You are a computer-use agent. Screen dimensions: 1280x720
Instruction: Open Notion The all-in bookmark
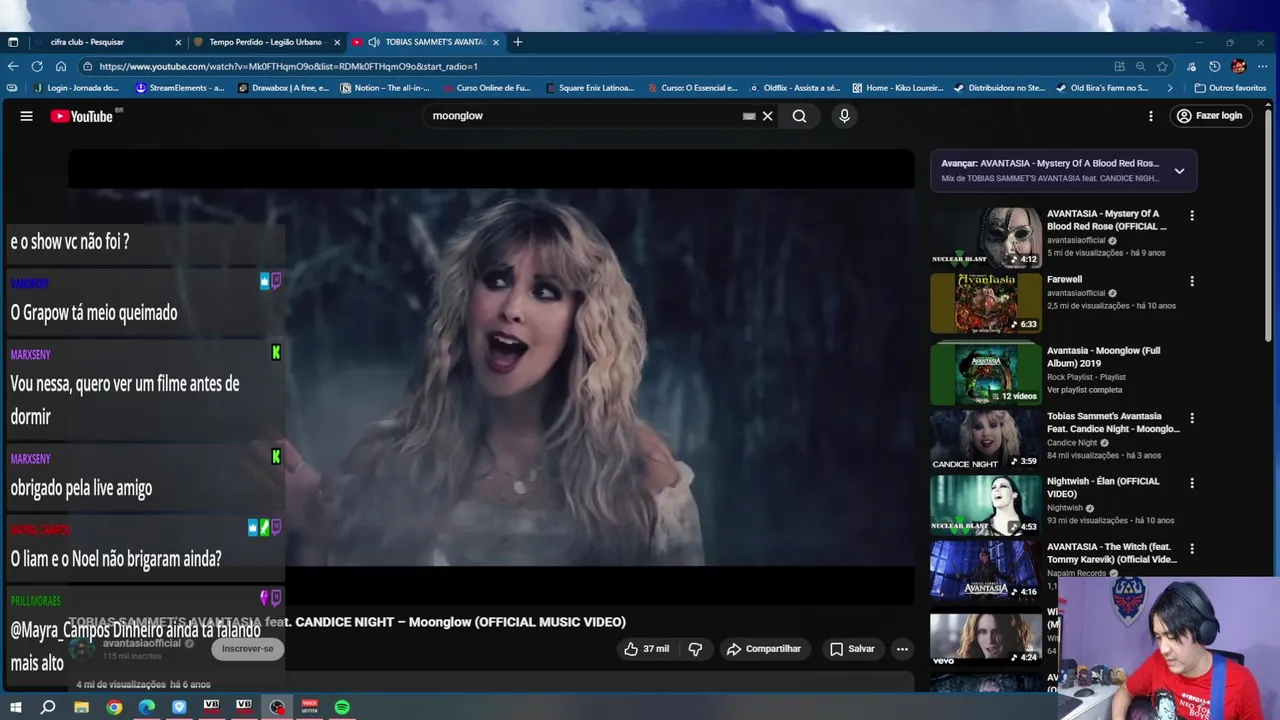coord(386,88)
